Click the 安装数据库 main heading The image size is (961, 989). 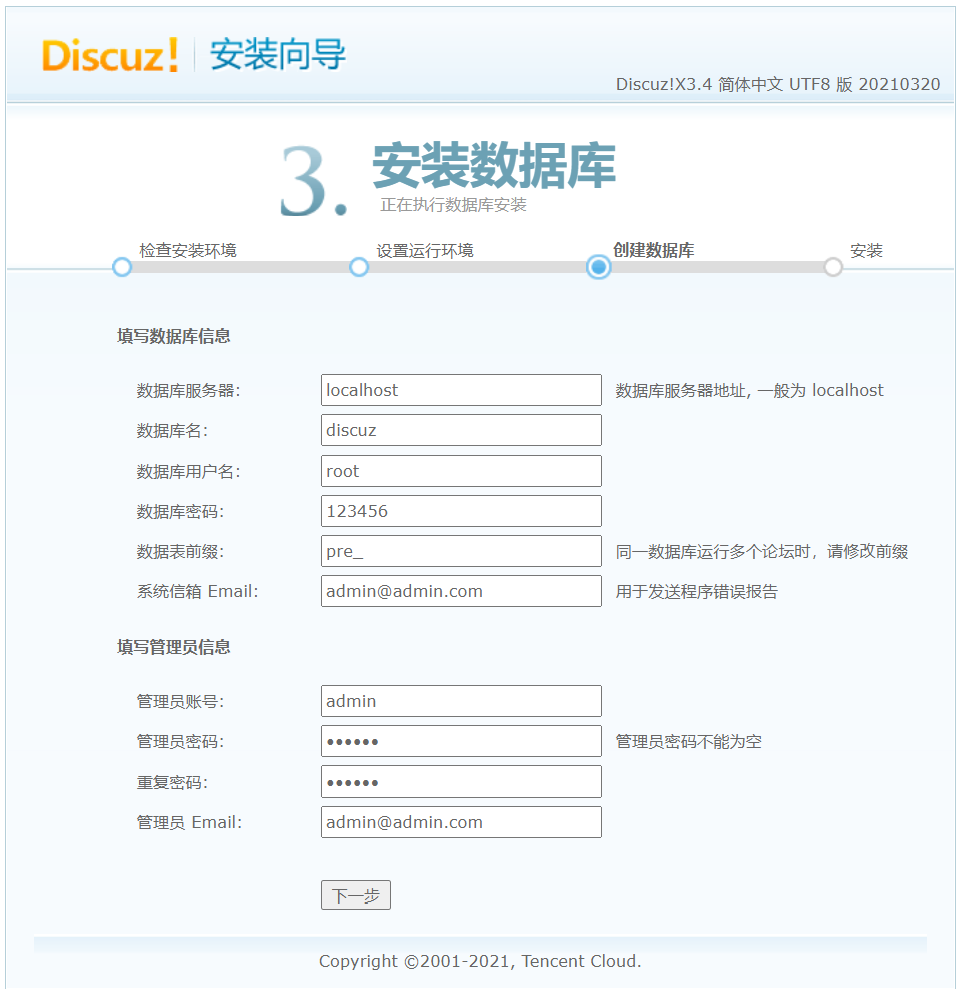click(494, 165)
